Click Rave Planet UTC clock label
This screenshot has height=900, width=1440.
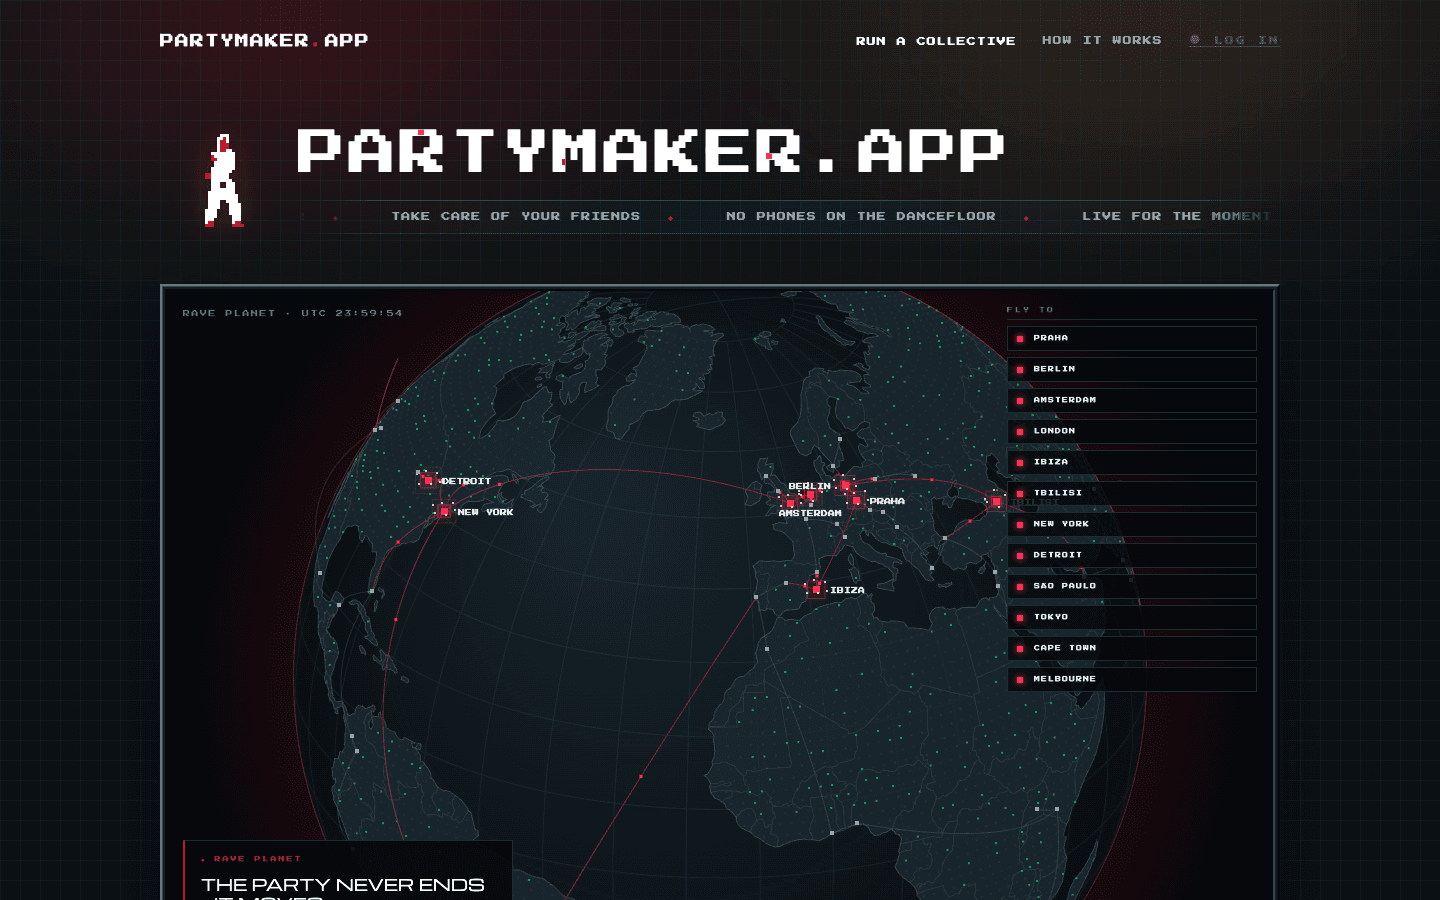coord(292,313)
